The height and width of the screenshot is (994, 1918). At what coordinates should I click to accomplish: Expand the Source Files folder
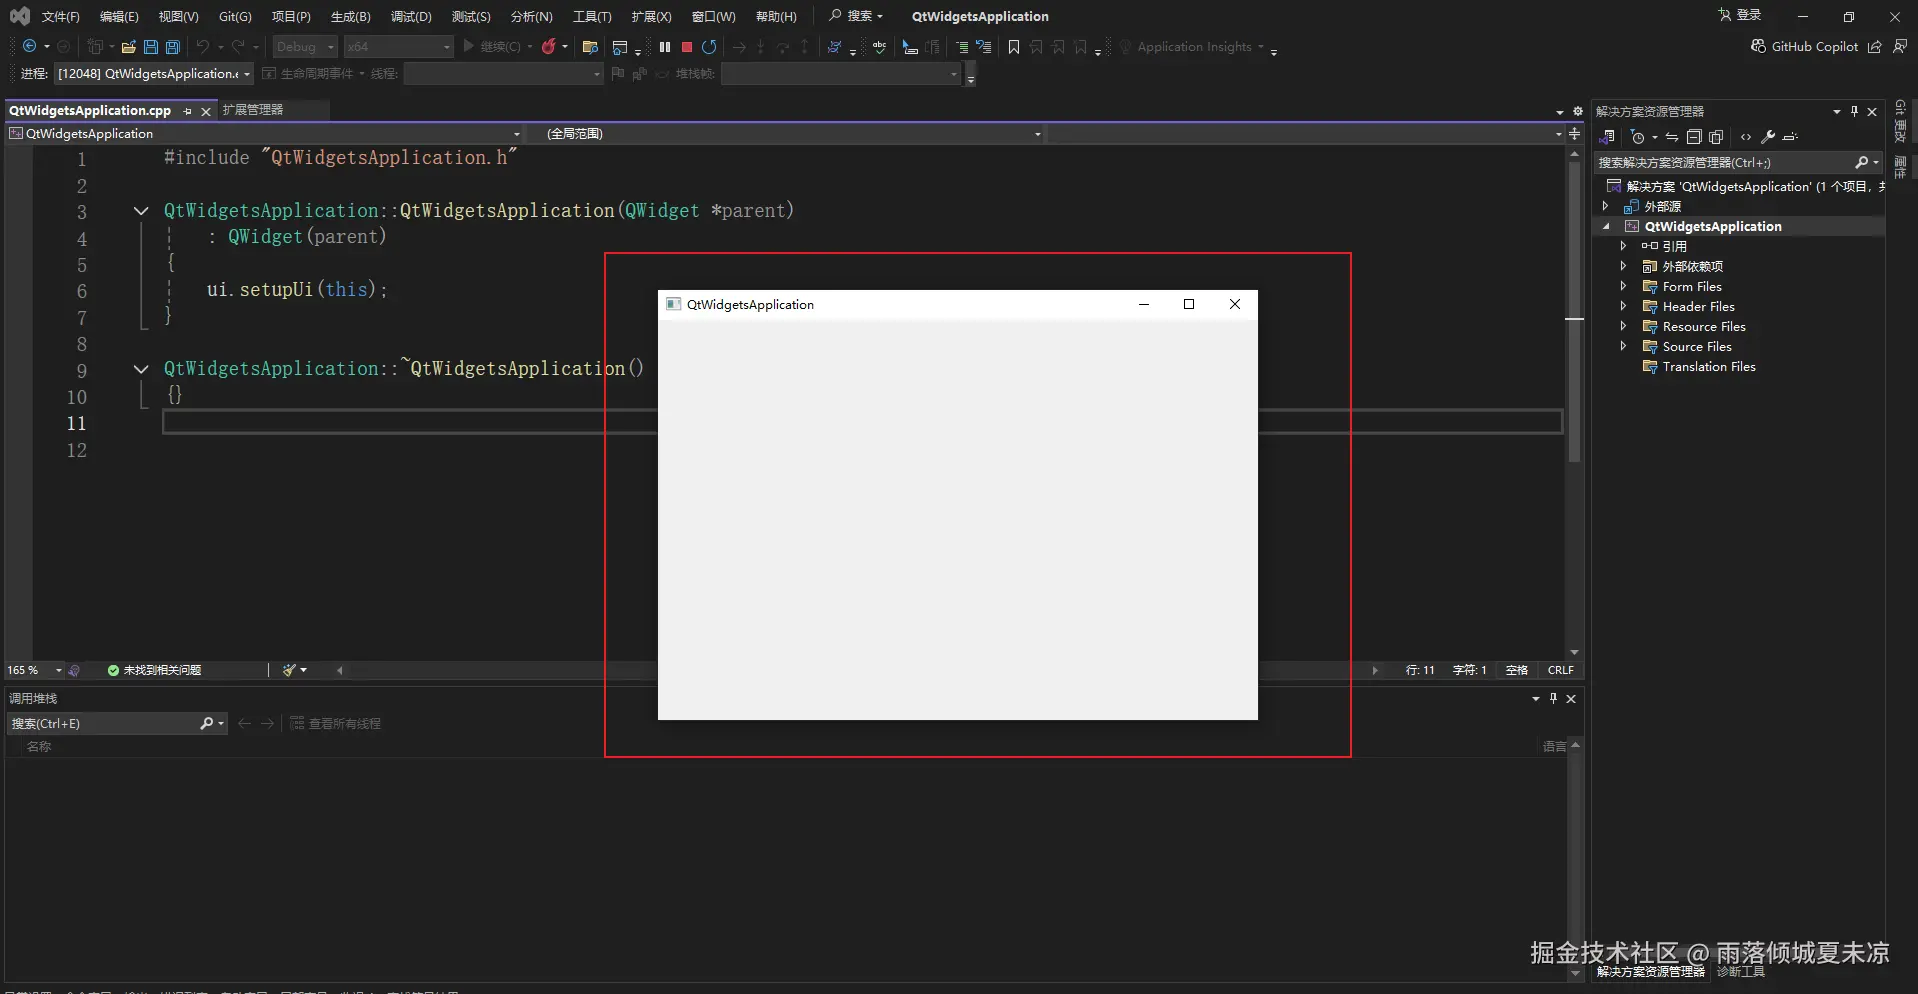(1623, 346)
